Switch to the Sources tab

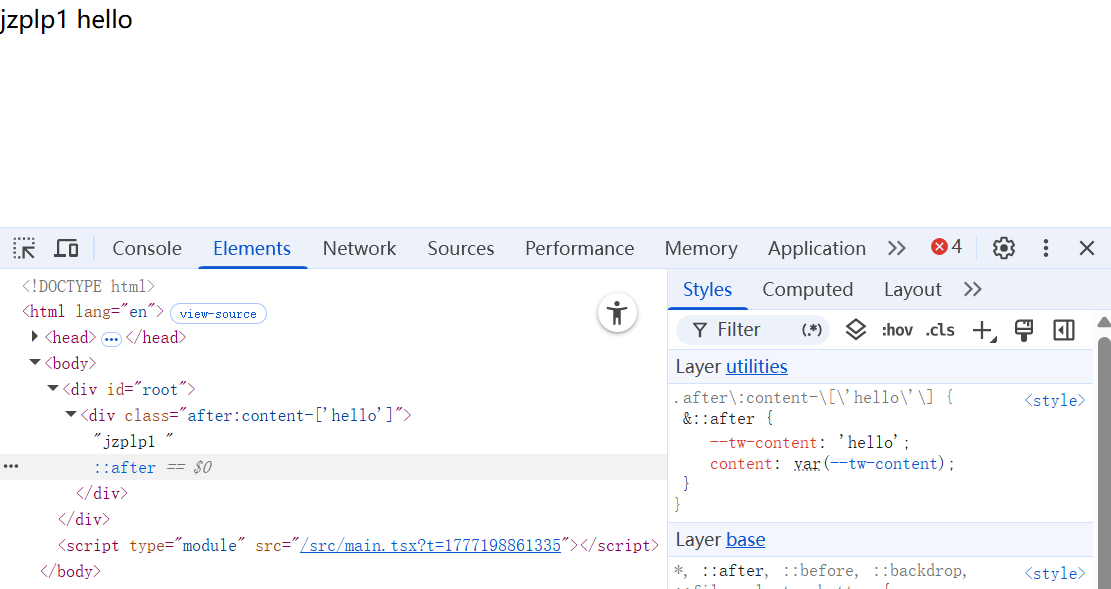coord(461,248)
